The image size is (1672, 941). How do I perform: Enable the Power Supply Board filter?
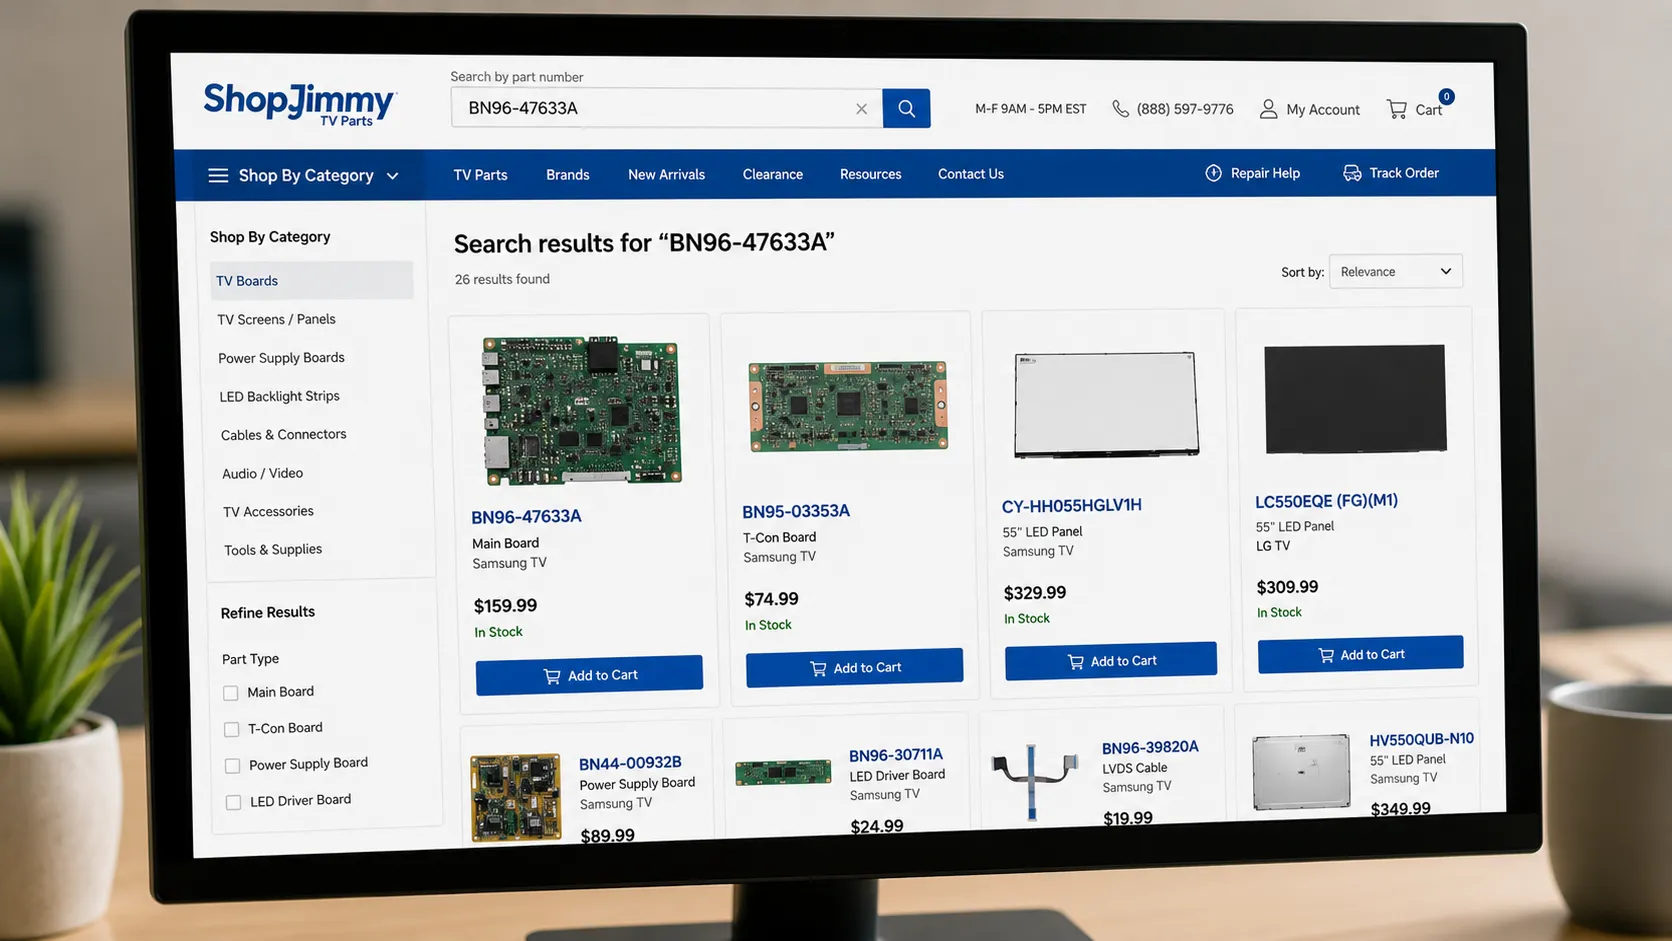(233, 766)
